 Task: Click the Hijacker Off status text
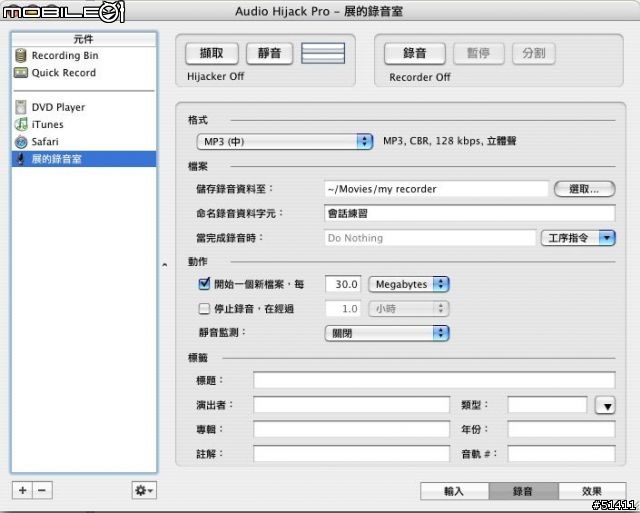[x=216, y=76]
